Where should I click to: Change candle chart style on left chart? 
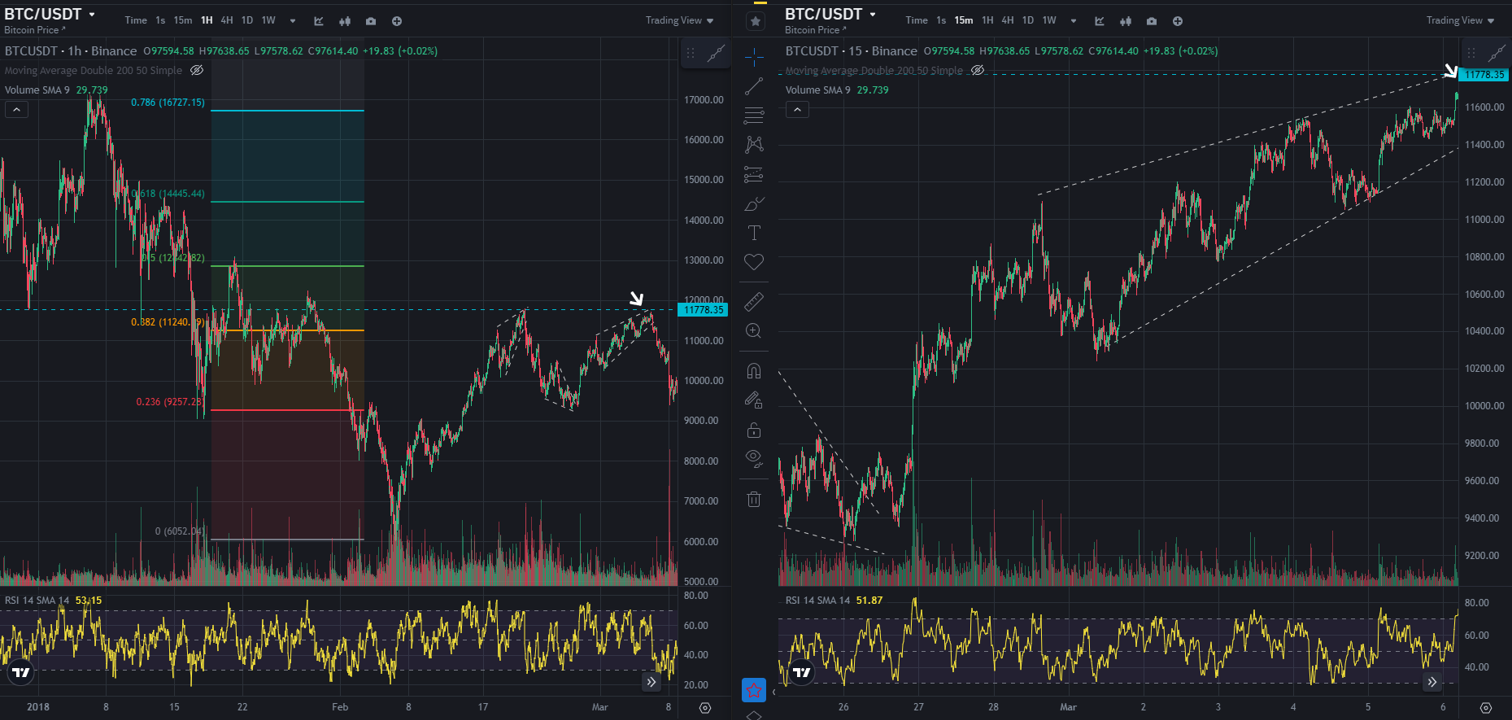345,20
